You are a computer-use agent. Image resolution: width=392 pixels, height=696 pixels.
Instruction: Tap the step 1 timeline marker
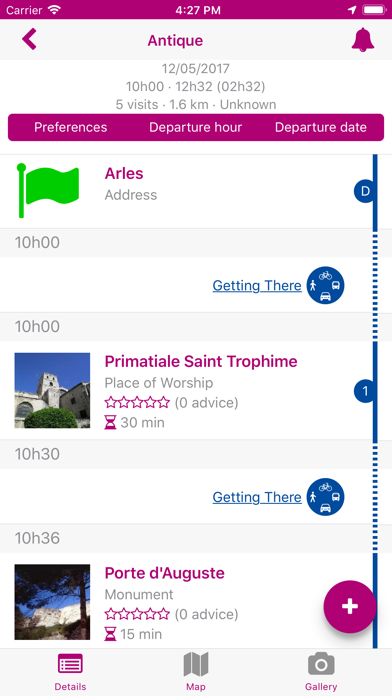tap(364, 391)
